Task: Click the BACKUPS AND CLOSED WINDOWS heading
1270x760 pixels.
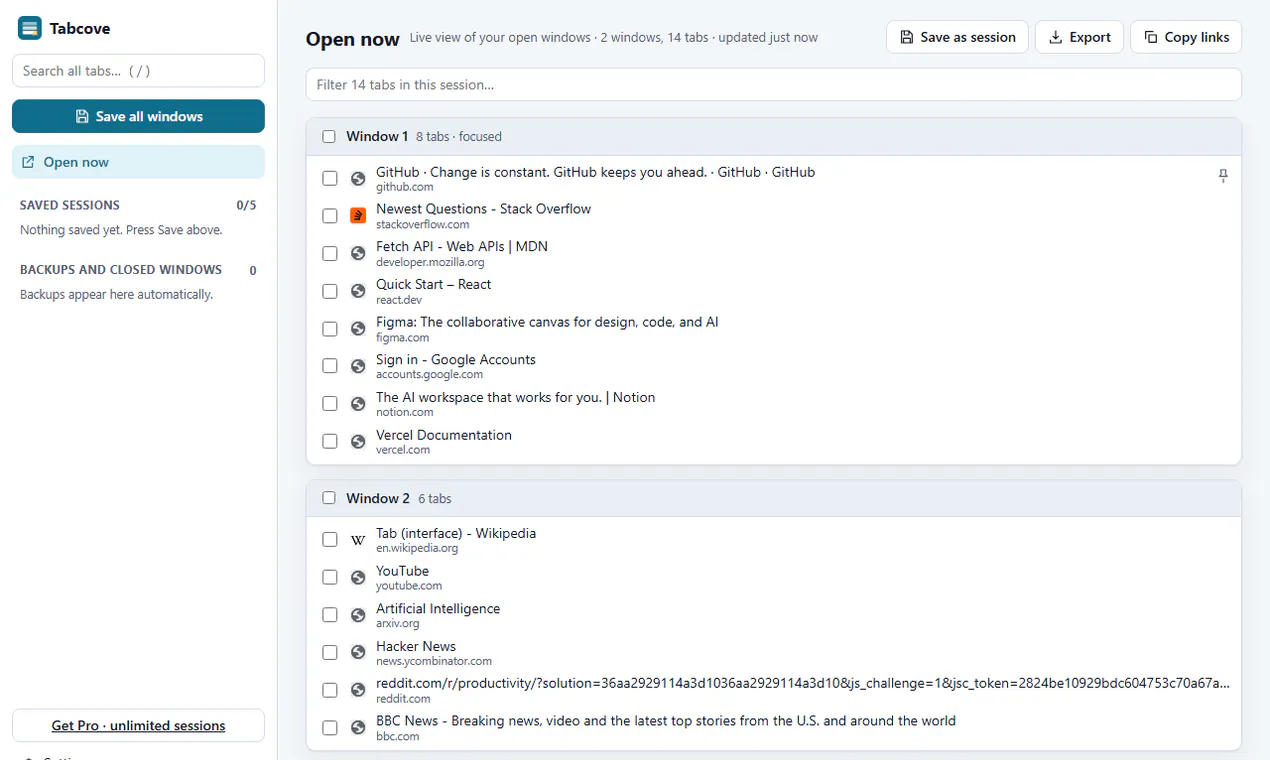Action: pos(121,270)
